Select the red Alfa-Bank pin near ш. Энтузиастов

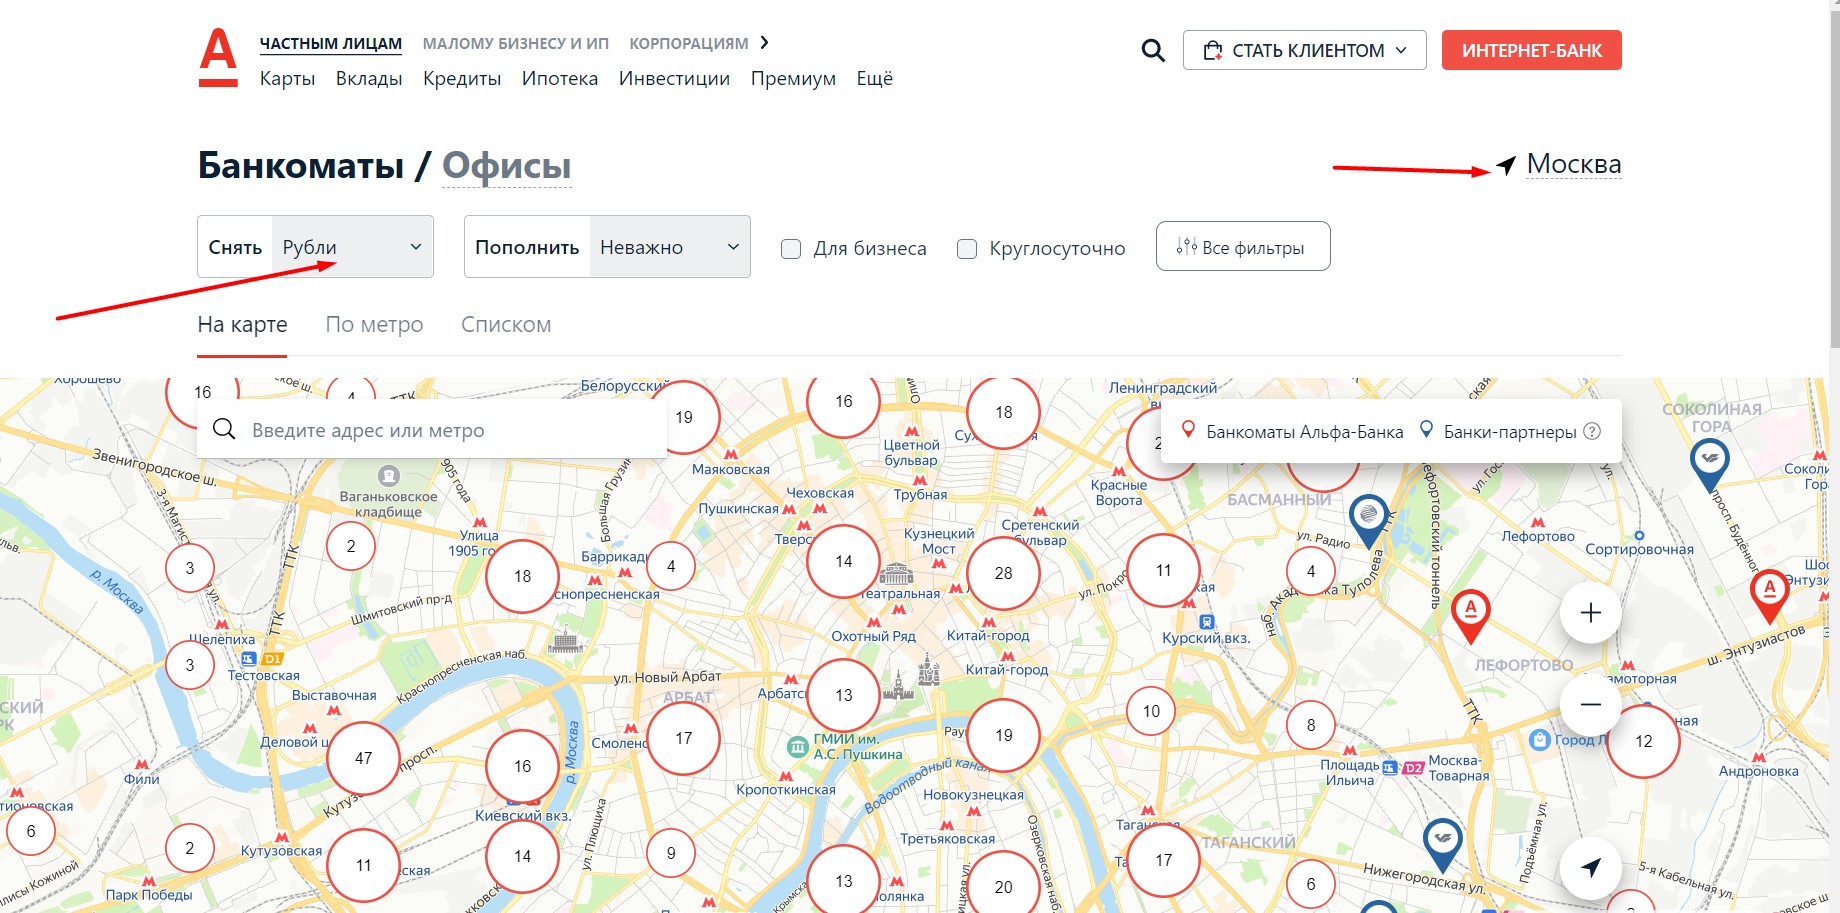[1769, 595]
